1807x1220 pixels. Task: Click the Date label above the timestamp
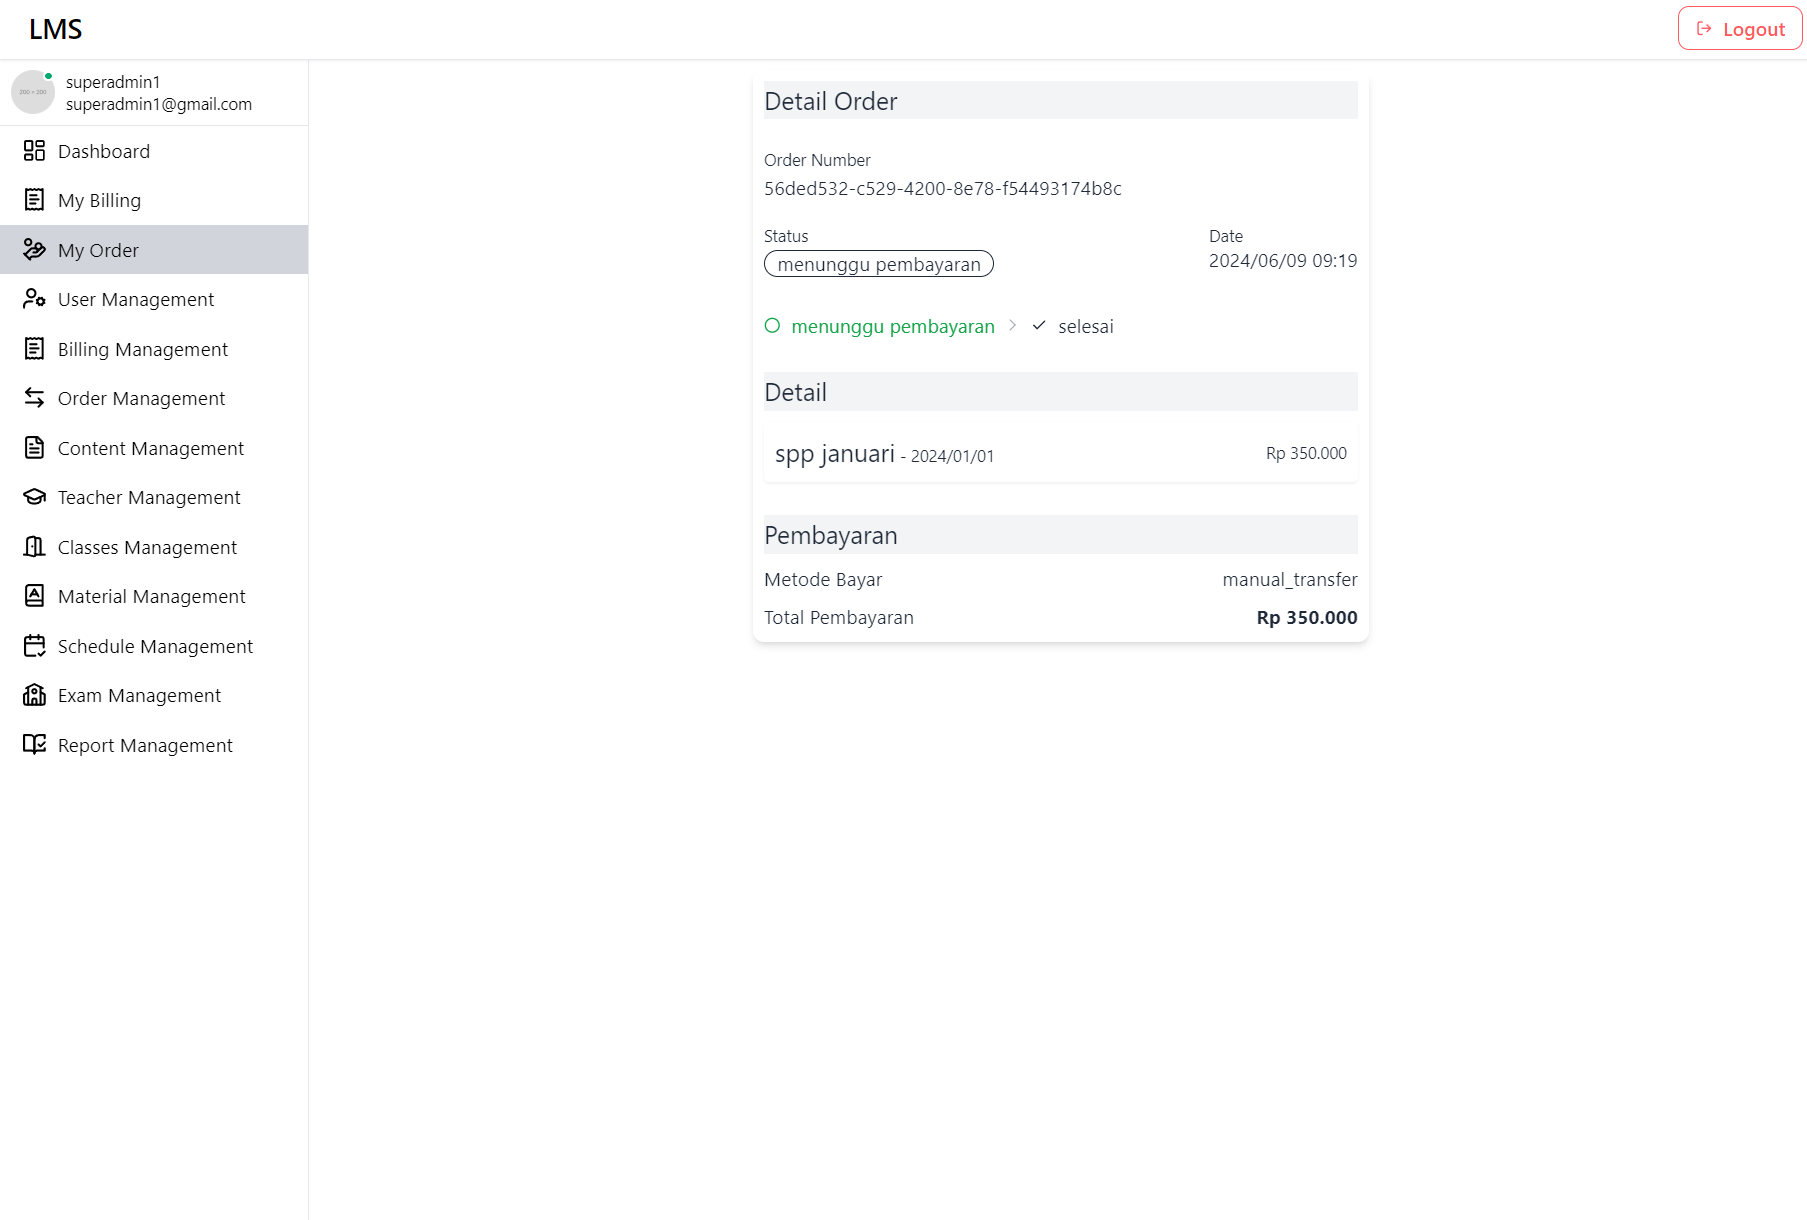point(1226,236)
